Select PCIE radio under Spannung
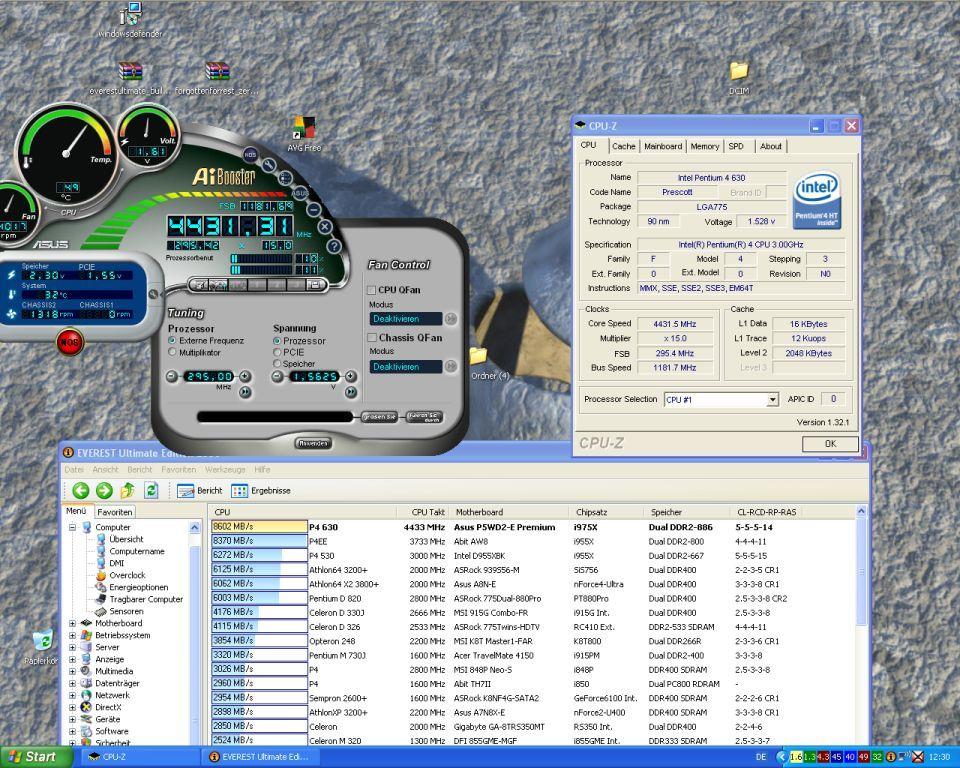The image size is (960, 768). pyautogui.click(x=277, y=352)
